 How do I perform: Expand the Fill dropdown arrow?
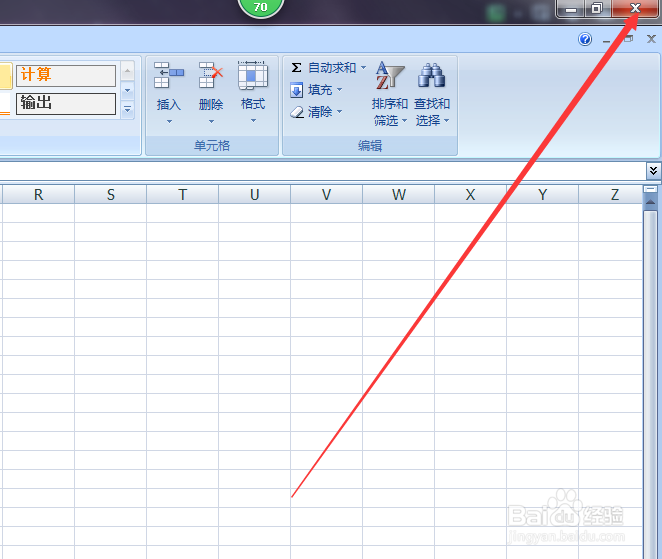click(x=339, y=90)
